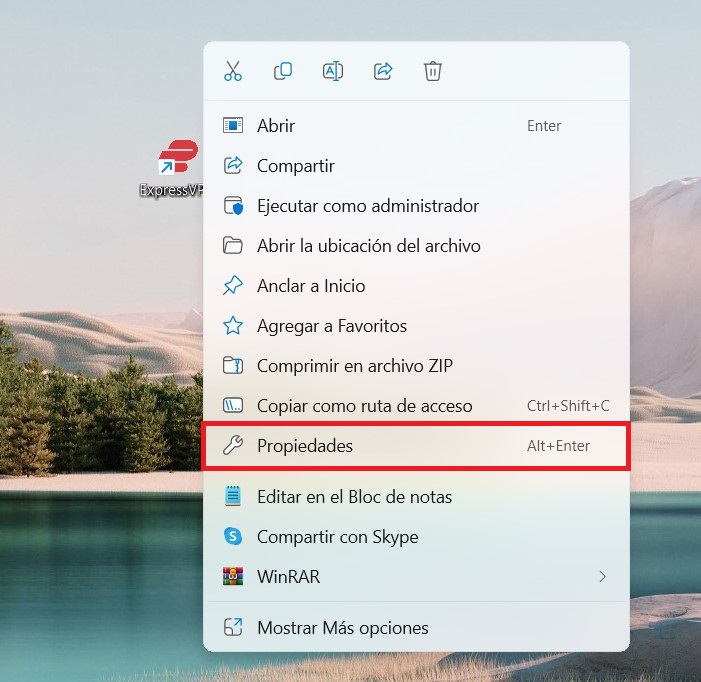Expand the WinRAR submenu chevron
The height and width of the screenshot is (682, 701).
tap(603, 577)
